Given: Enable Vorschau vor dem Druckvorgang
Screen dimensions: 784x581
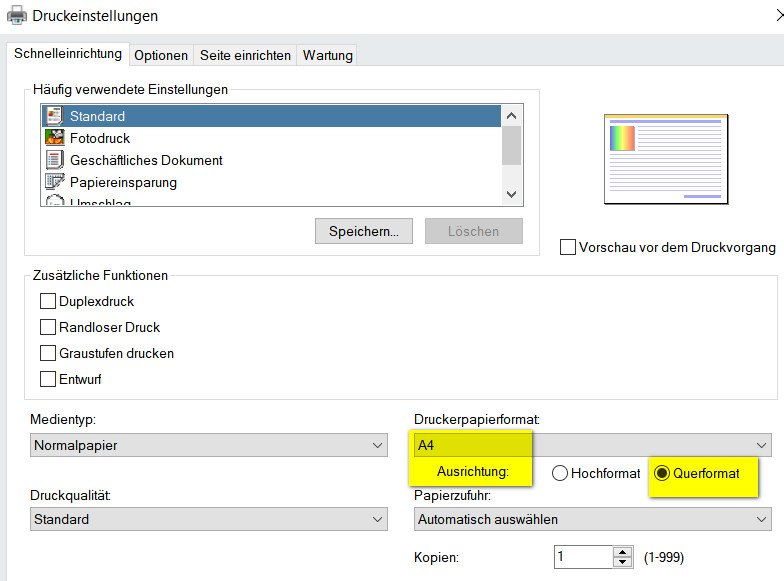Looking at the screenshot, I should pyautogui.click(x=568, y=247).
